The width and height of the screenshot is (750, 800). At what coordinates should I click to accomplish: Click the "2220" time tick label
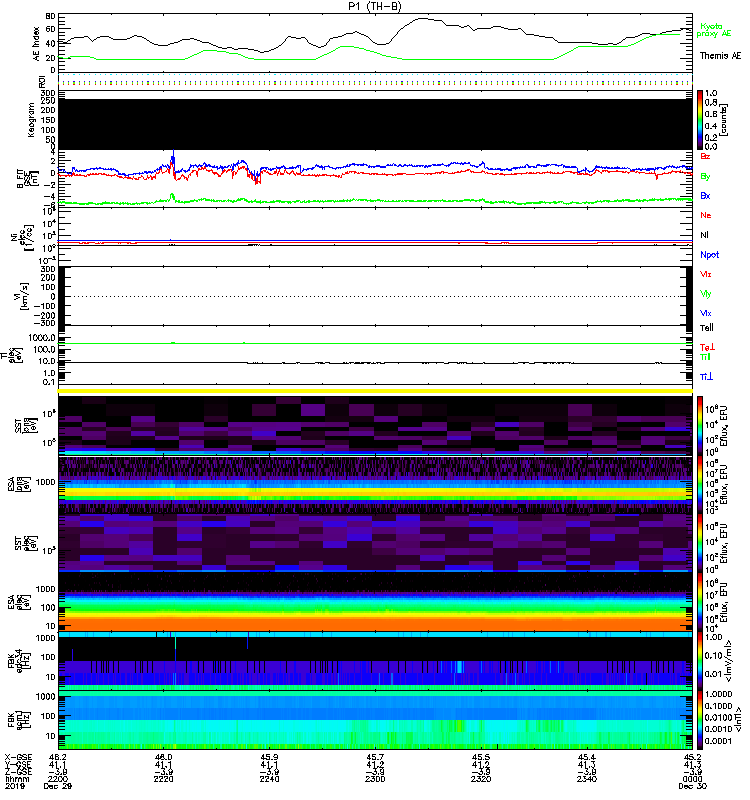click(163, 779)
